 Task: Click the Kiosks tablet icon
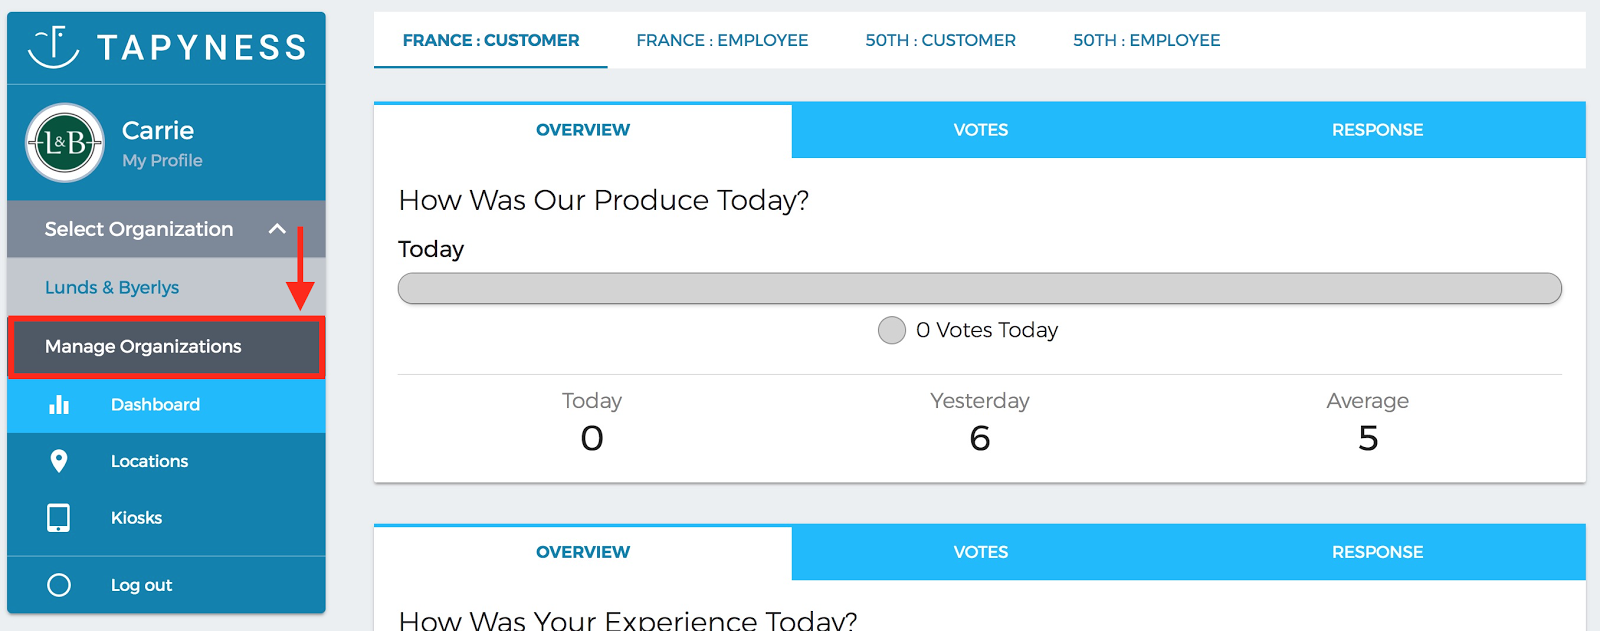click(59, 518)
